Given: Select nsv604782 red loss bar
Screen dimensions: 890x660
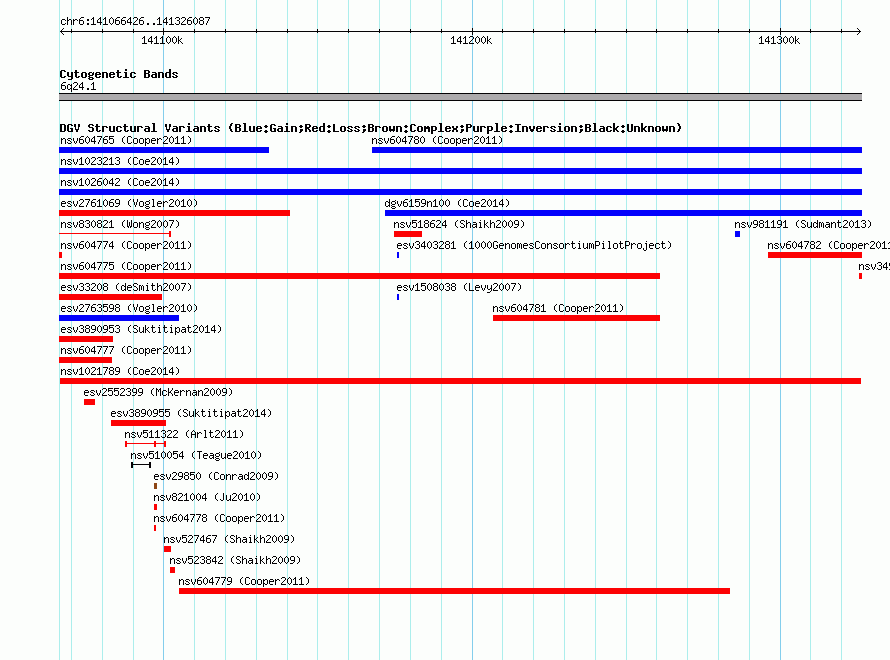Looking at the screenshot, I should [x=815, y=255].
